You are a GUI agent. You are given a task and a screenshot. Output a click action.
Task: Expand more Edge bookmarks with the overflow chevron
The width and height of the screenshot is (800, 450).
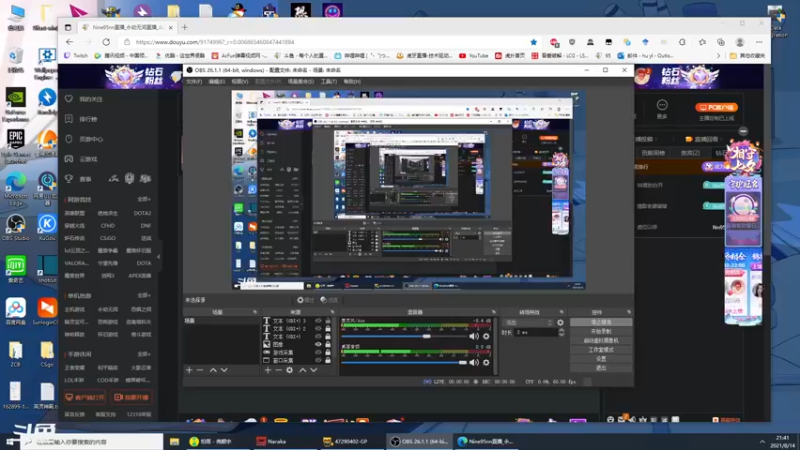(x=718, y=56)
